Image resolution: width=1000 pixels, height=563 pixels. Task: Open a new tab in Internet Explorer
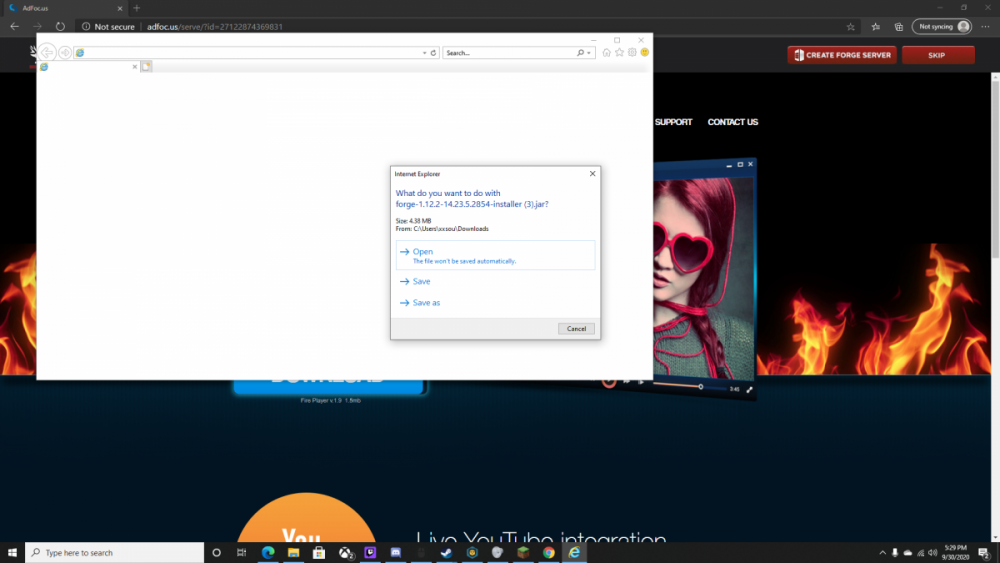(146, 67)
